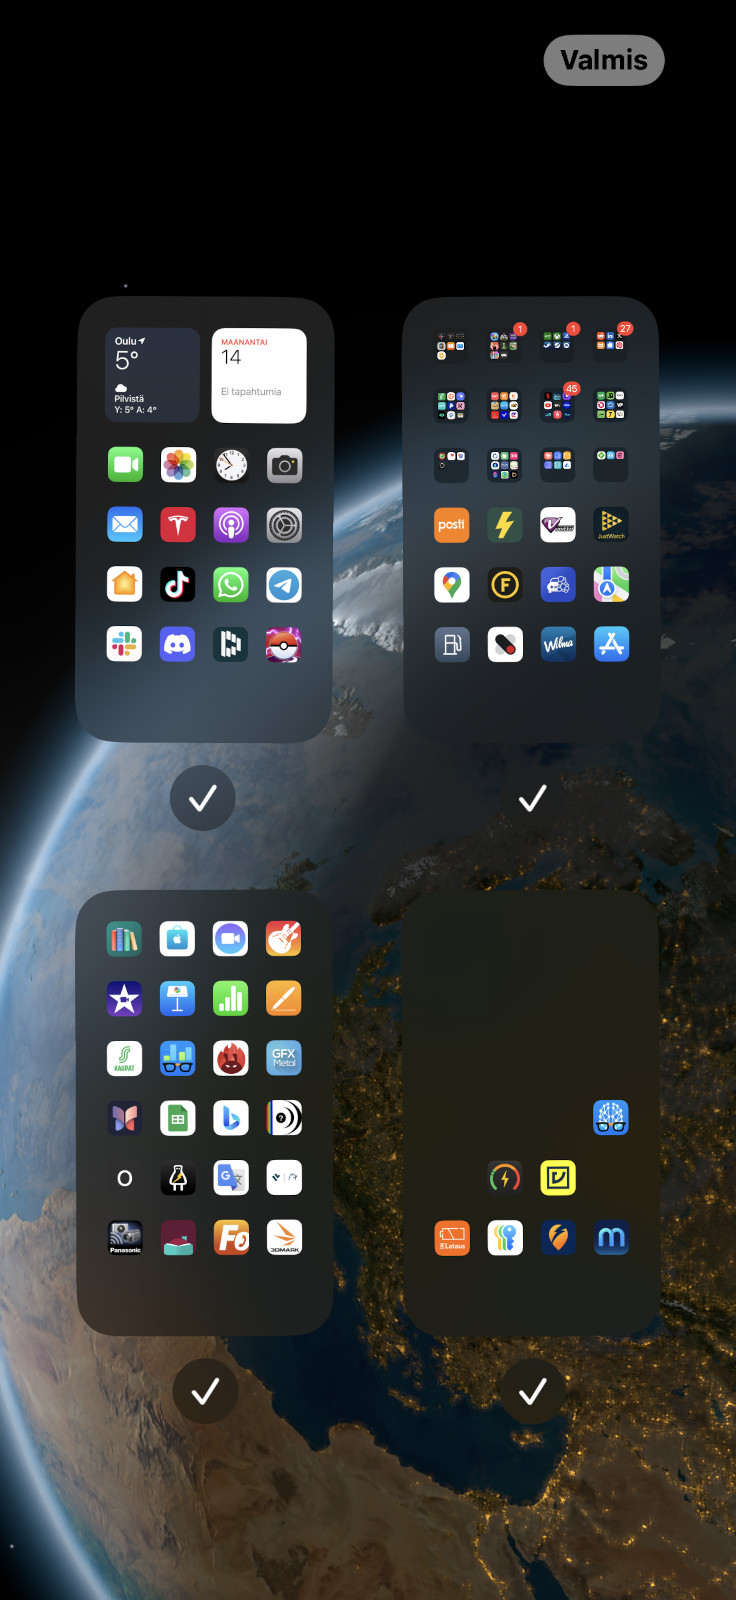Tap the Pokéball app icon

click(284, 645)
